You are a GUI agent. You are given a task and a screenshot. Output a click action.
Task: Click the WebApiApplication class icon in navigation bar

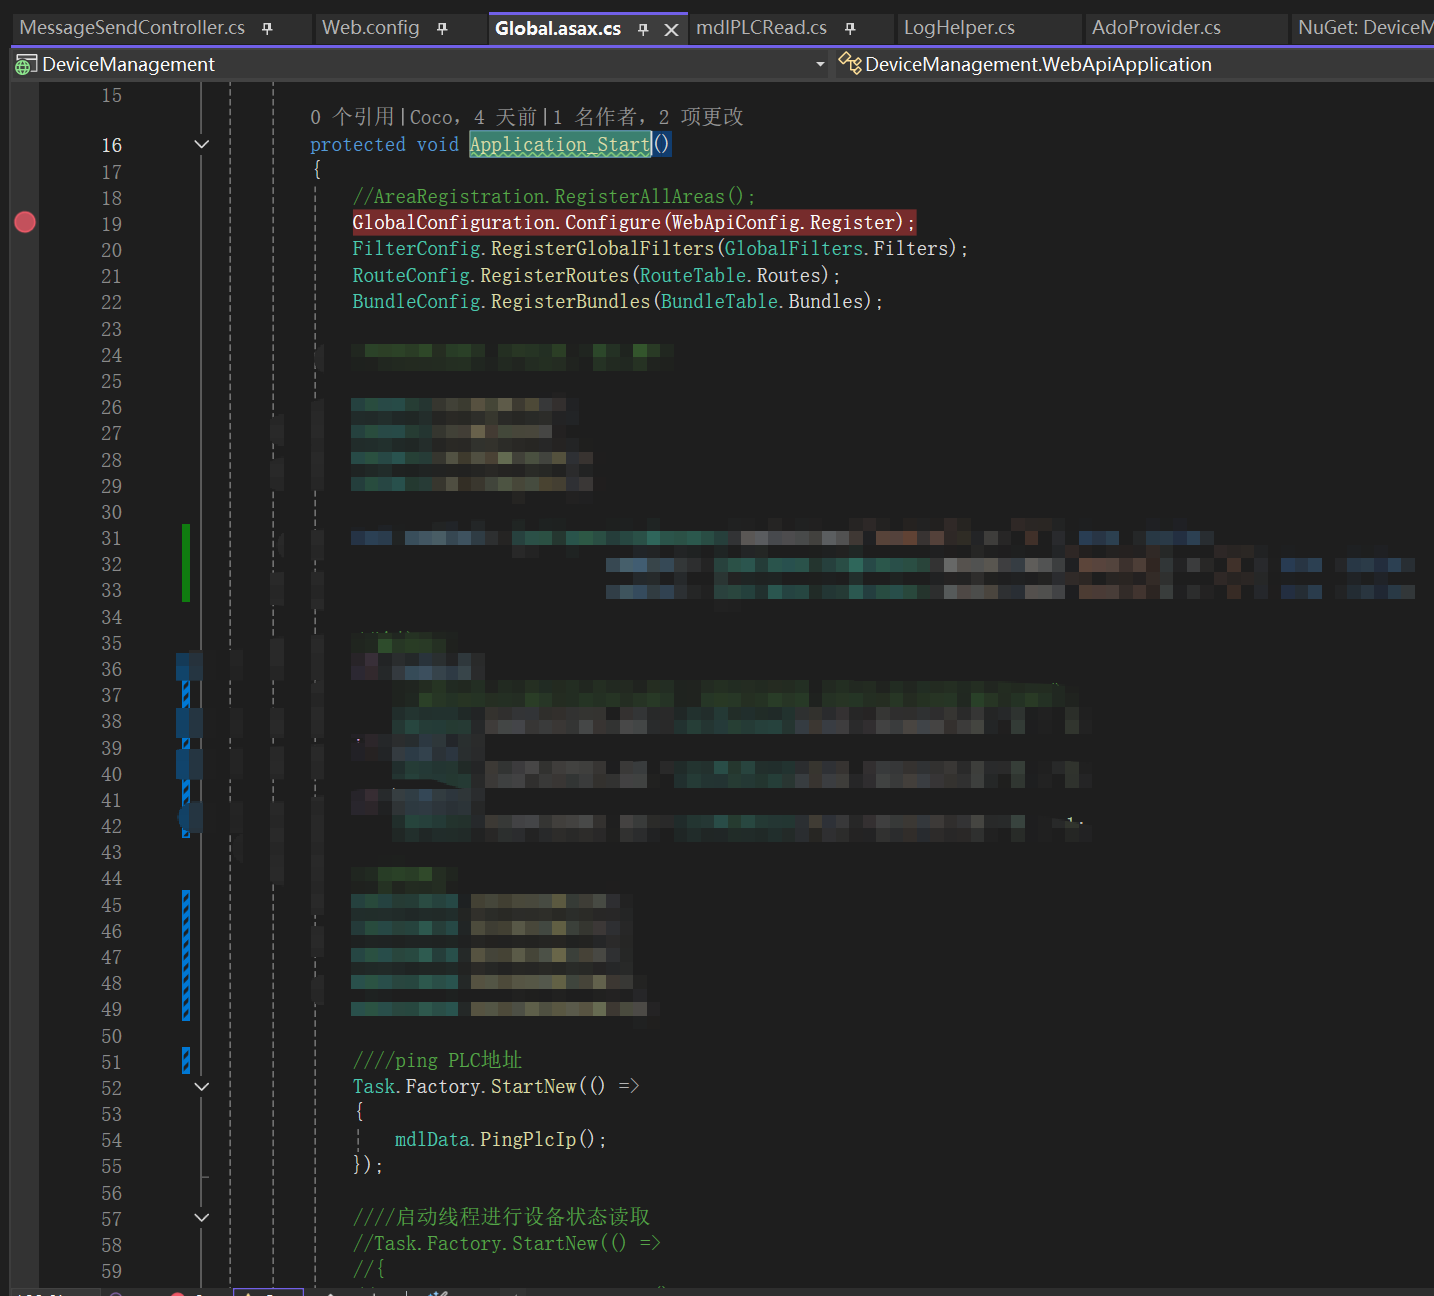point(850,64)
